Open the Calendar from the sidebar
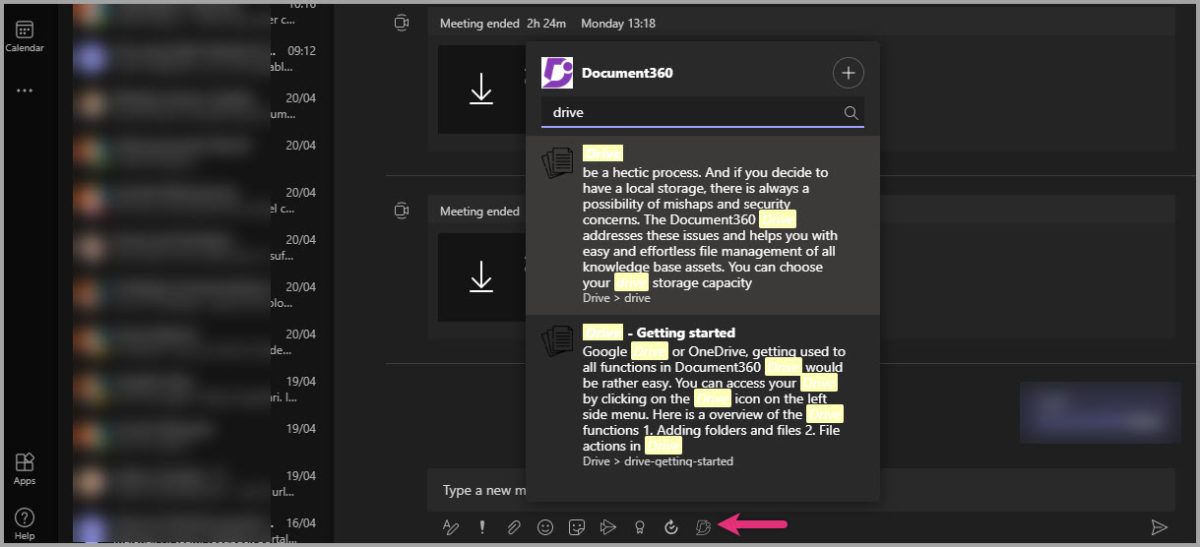The image size is (1200, 547). point(24,37)
